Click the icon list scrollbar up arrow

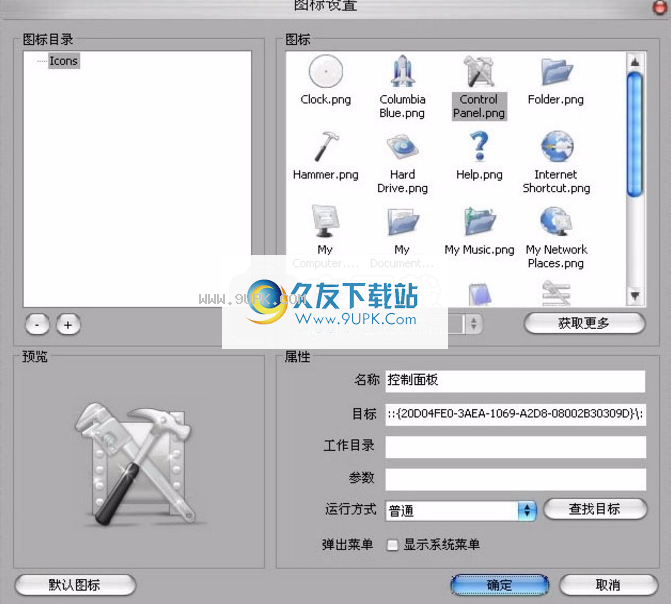click(635, 62)
